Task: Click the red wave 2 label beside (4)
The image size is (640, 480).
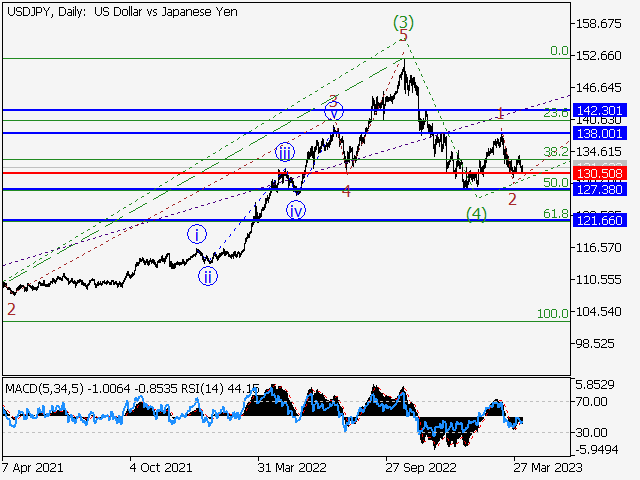Action: [x=512, y=199]
